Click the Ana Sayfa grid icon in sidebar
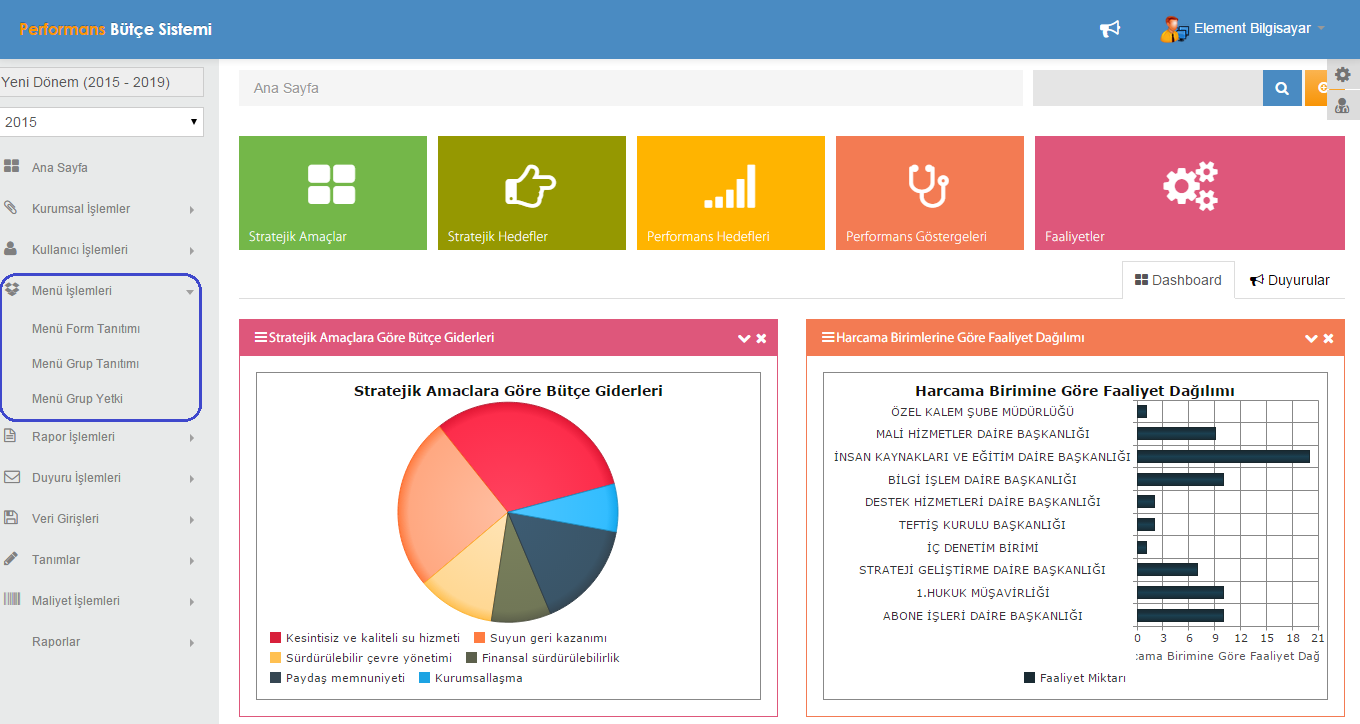This screenshot has height=724, width=1360. pos(12,167)
